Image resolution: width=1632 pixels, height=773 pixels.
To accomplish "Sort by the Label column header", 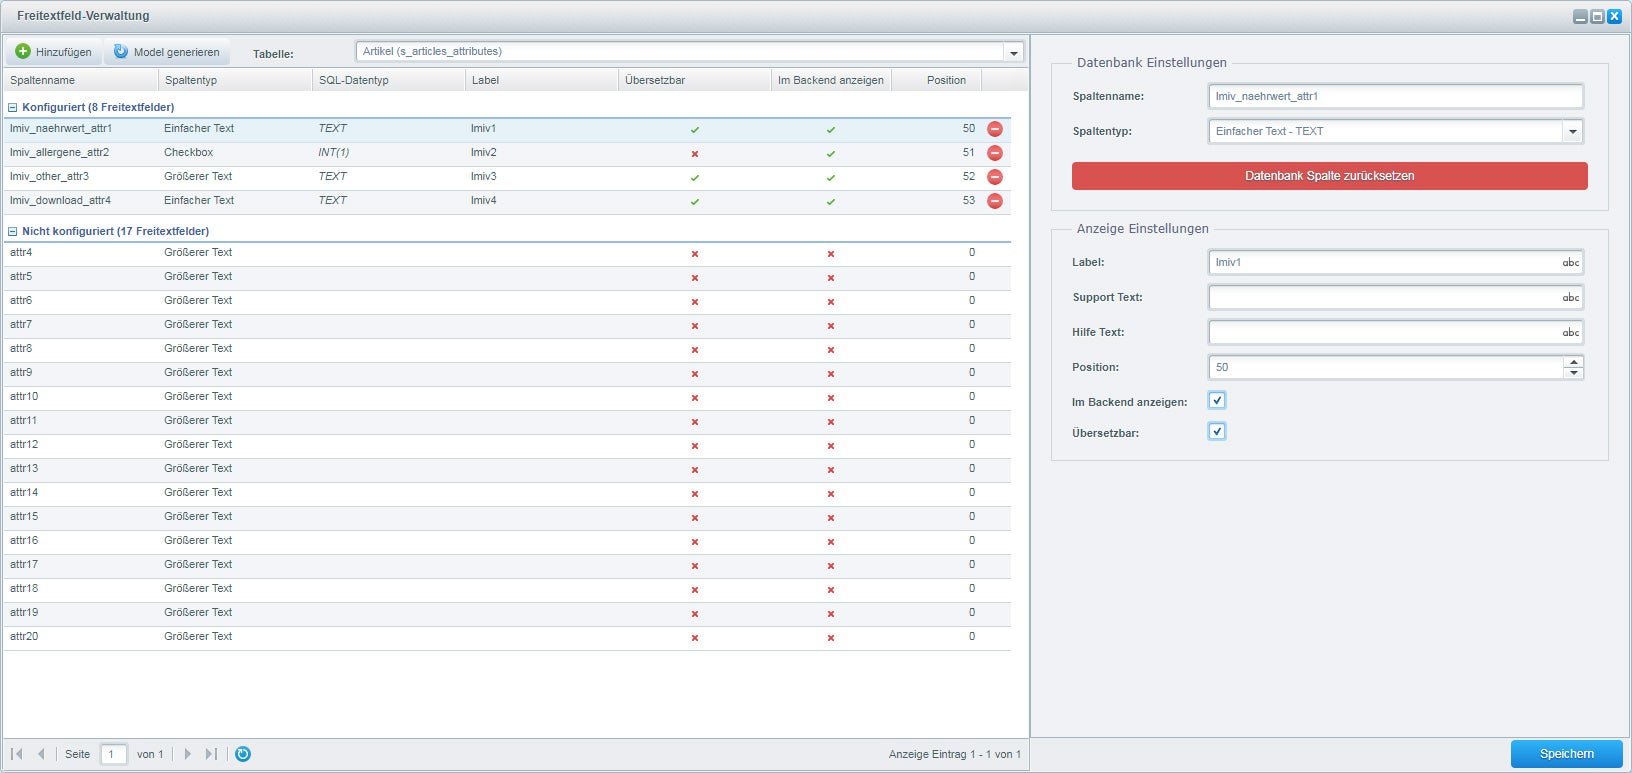I will tap(542, 80).
